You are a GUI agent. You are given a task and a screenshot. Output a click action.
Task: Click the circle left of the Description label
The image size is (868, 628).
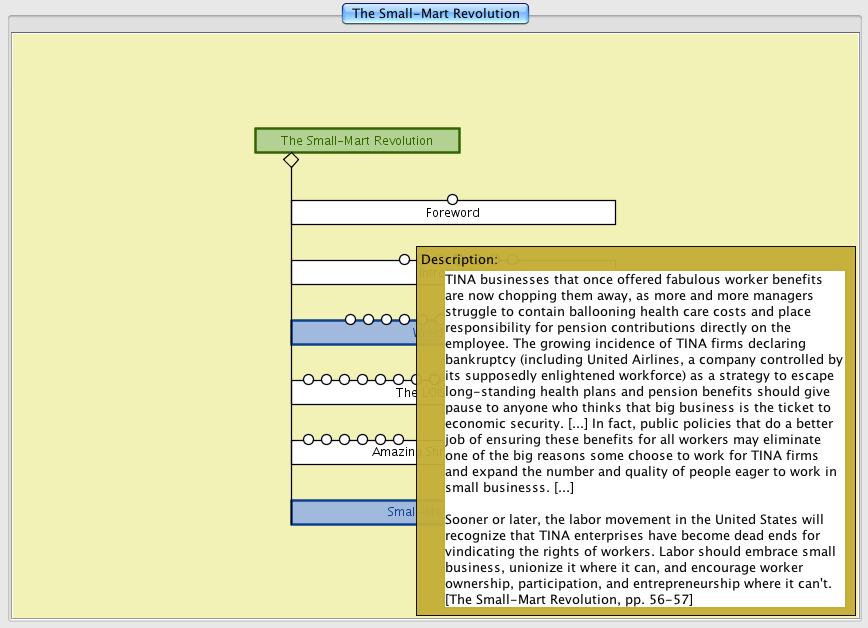(x=404, y=260)
